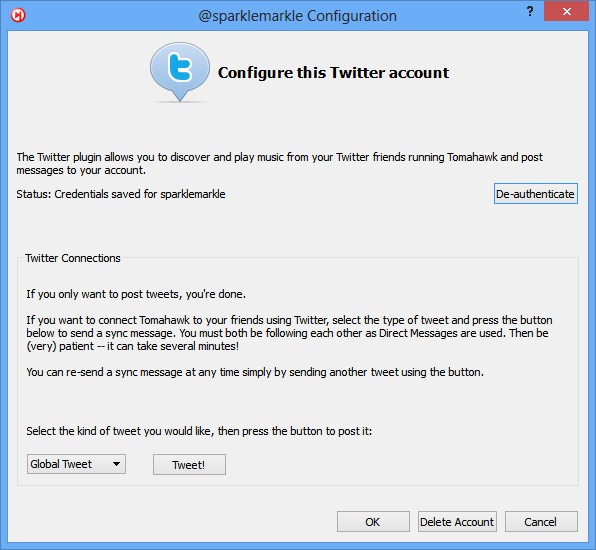The width and height of the screenshot is (596, 550).
Task: Click '@sparklemarkle Configuration' title text
Action: [298, 16]
